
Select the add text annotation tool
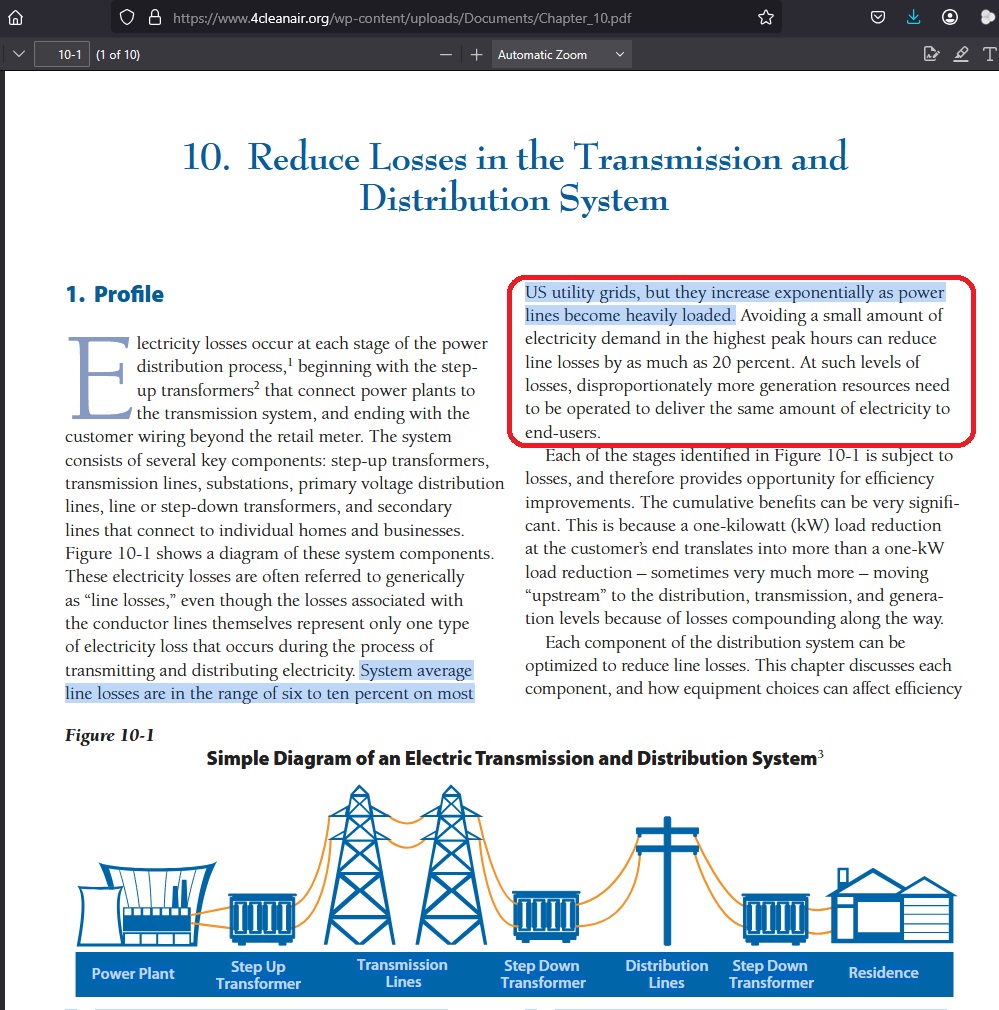point(989,54)
